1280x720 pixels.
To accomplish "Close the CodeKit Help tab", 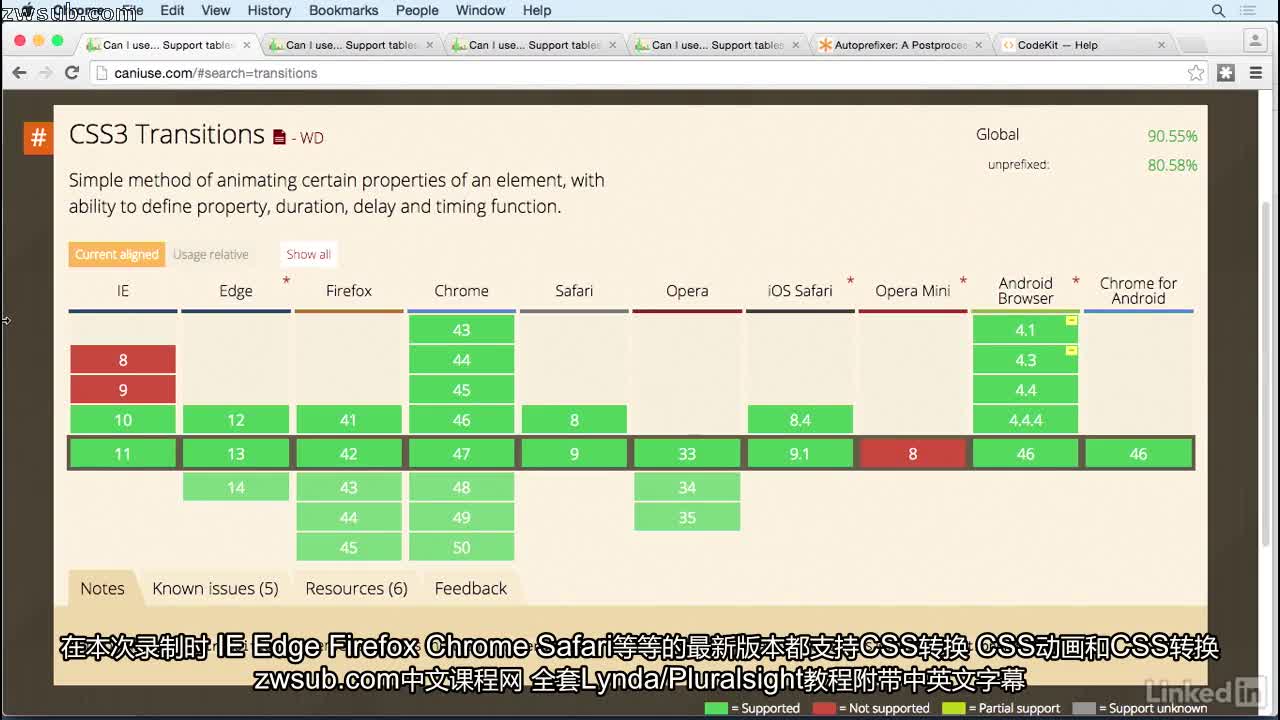I will [1161, 45].
